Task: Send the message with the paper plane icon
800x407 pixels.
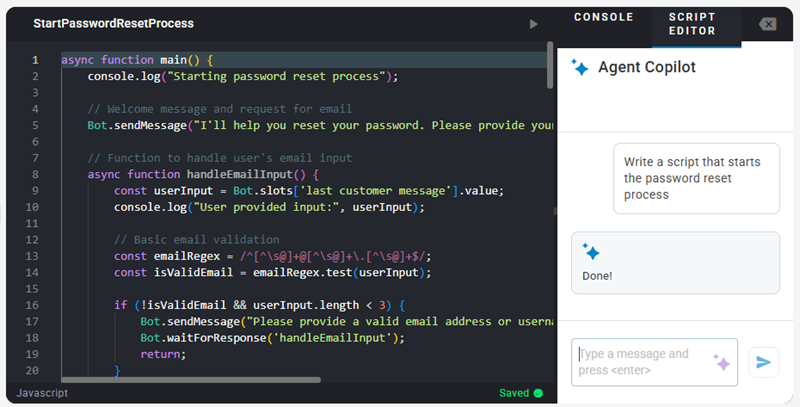Action: [x=763, y=362]
